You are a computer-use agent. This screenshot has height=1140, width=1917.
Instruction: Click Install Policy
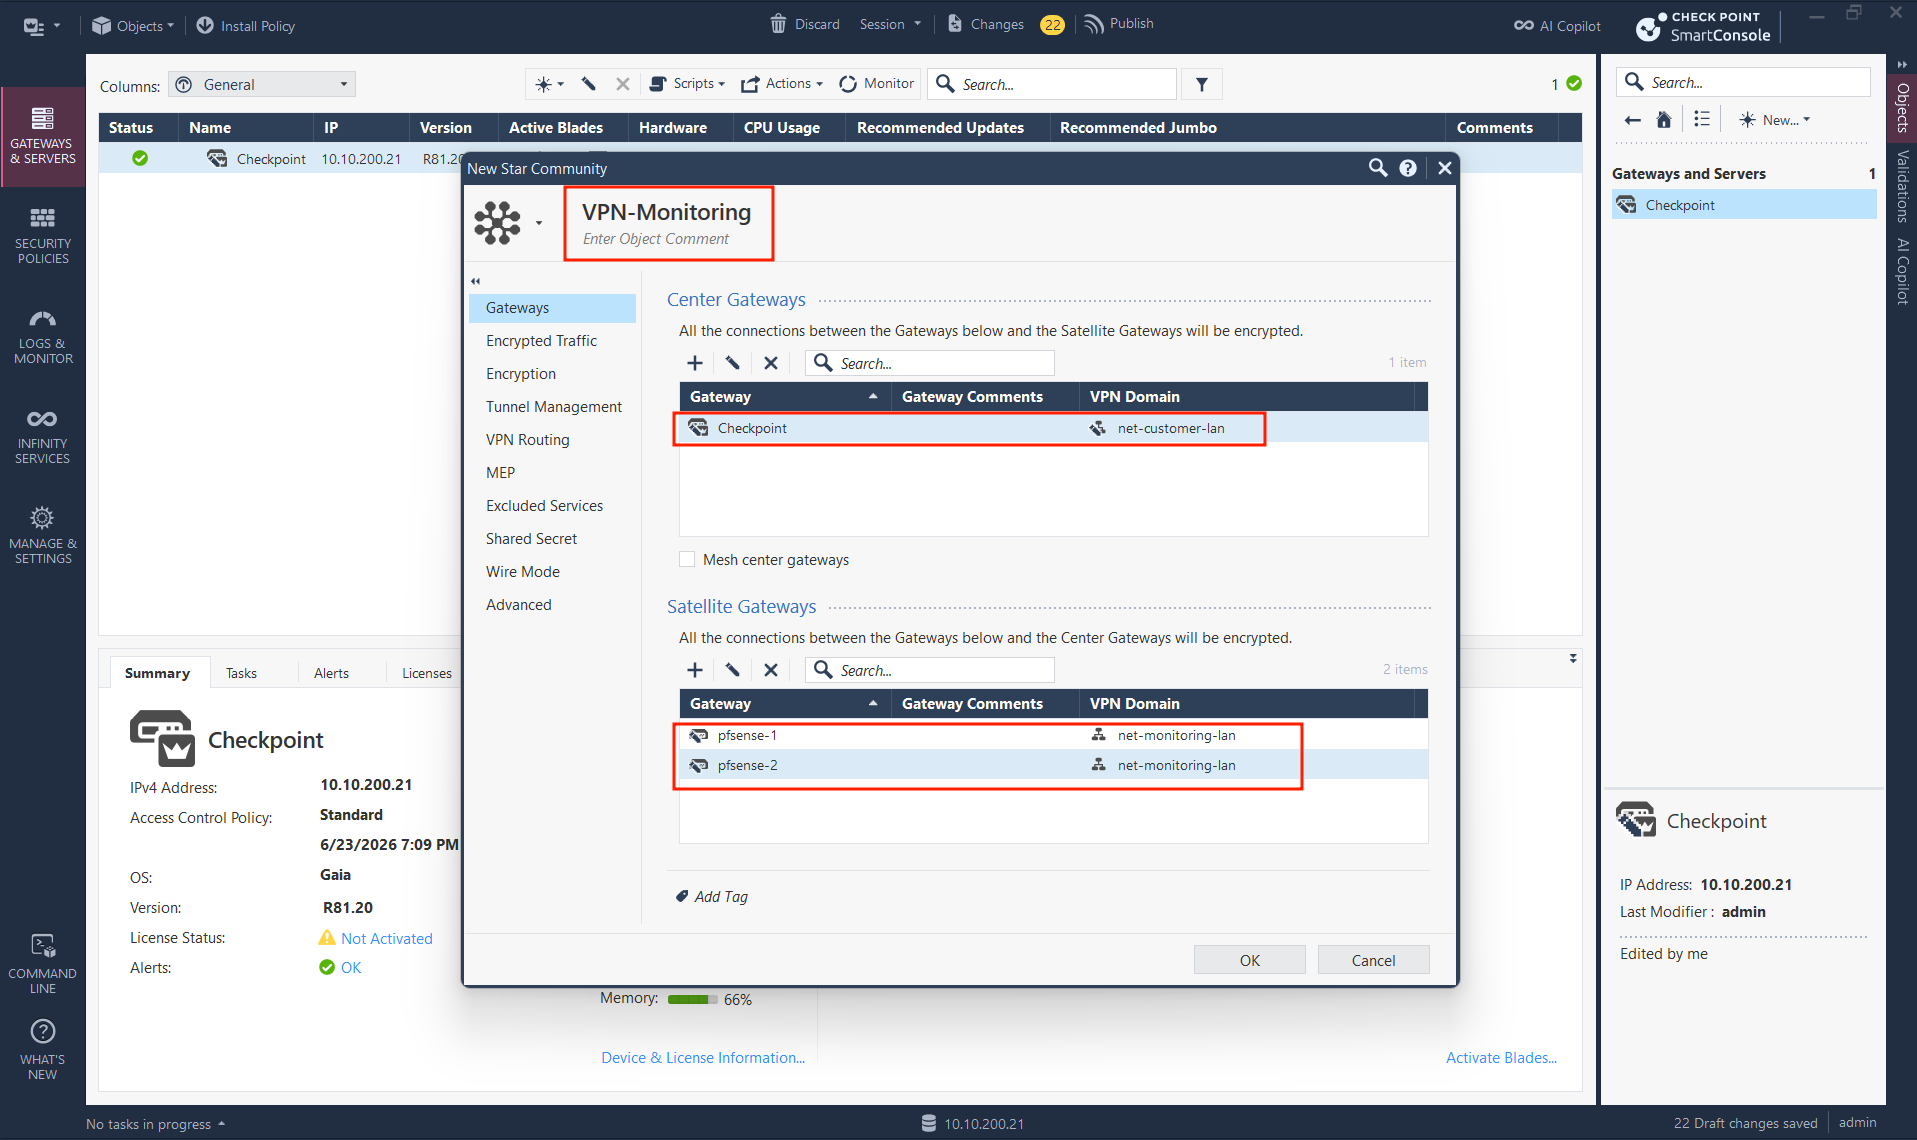246,26
